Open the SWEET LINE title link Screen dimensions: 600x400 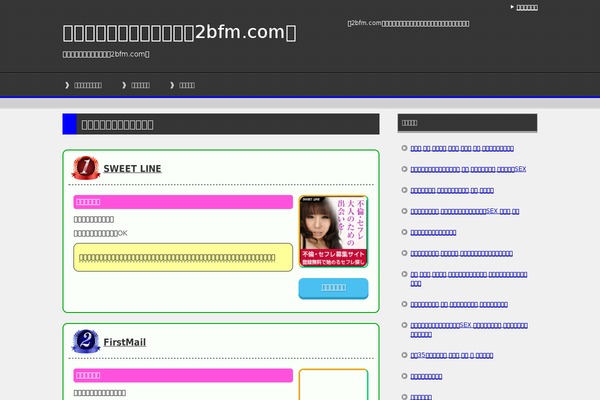pos(132,168)
